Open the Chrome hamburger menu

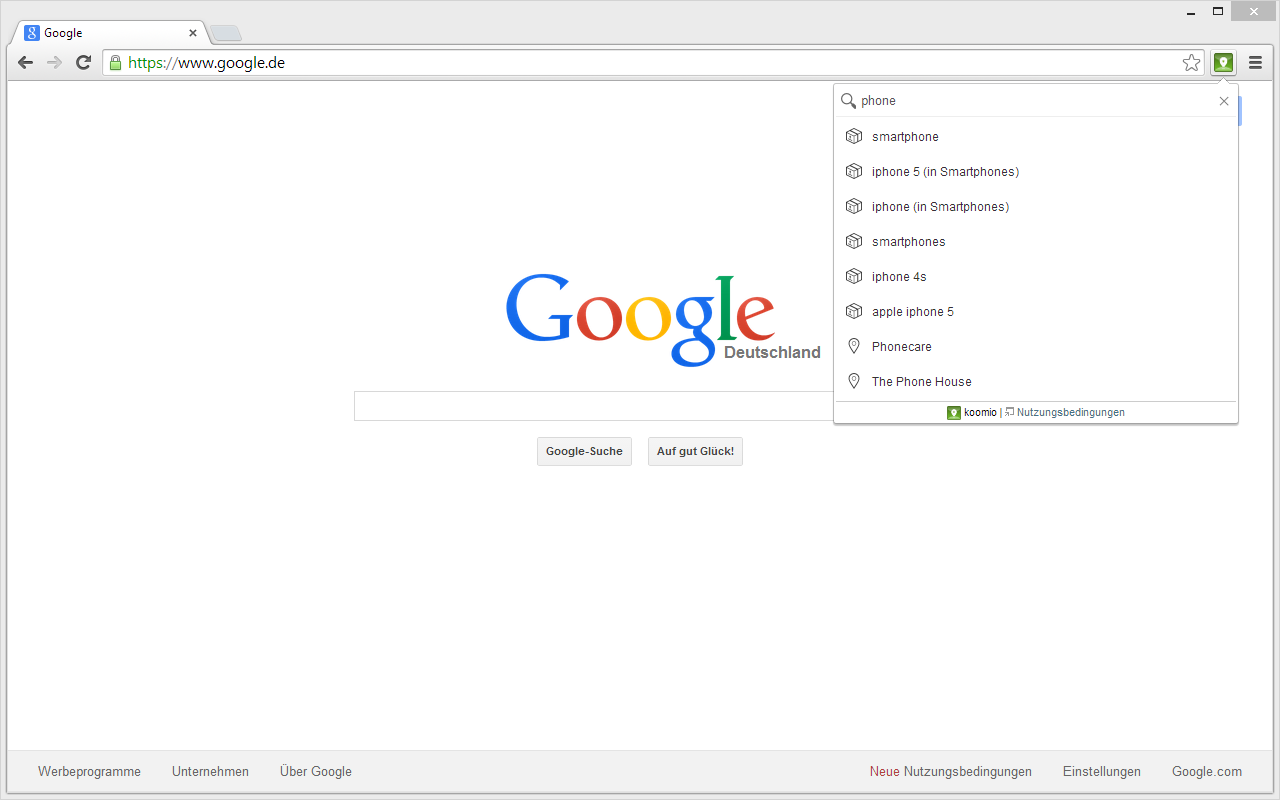point(1255,63)
